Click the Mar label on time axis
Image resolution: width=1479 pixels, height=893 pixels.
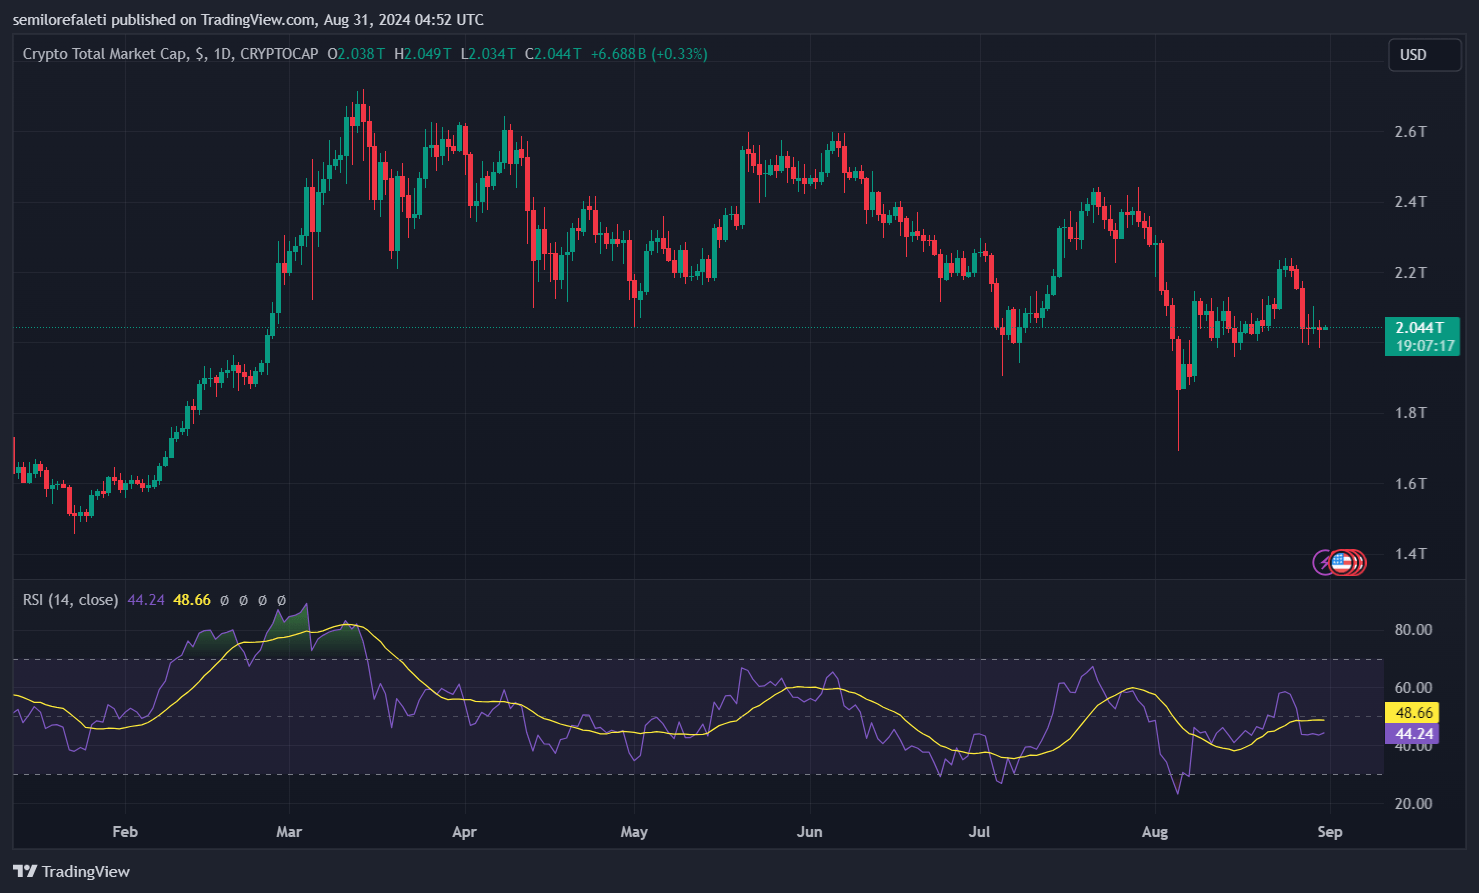[x=289, y=832]
